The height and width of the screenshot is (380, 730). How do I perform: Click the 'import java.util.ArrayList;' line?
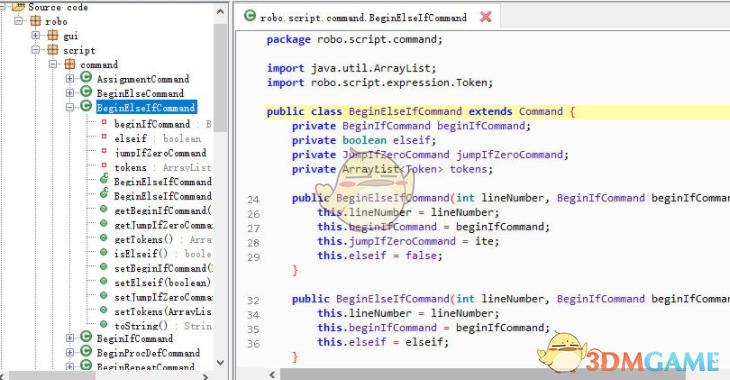(x=351, y=68)
